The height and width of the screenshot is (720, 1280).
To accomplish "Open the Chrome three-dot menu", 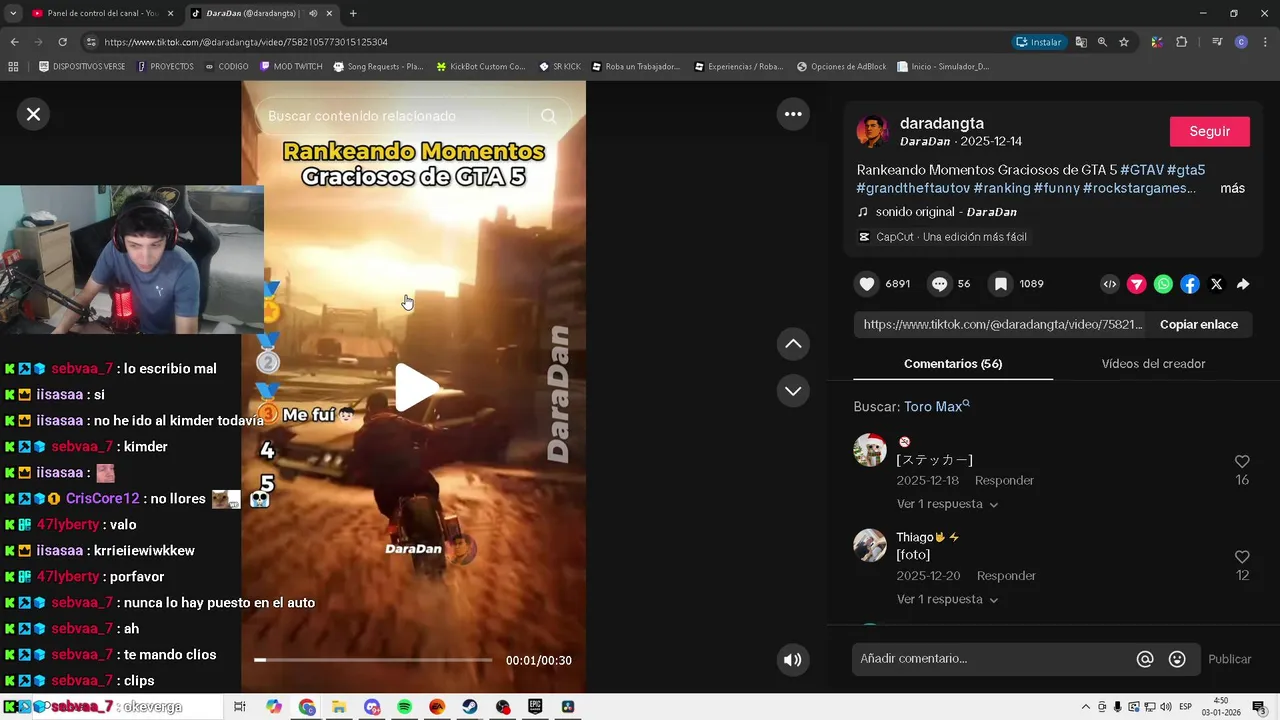I will [x=1265, y=42].
